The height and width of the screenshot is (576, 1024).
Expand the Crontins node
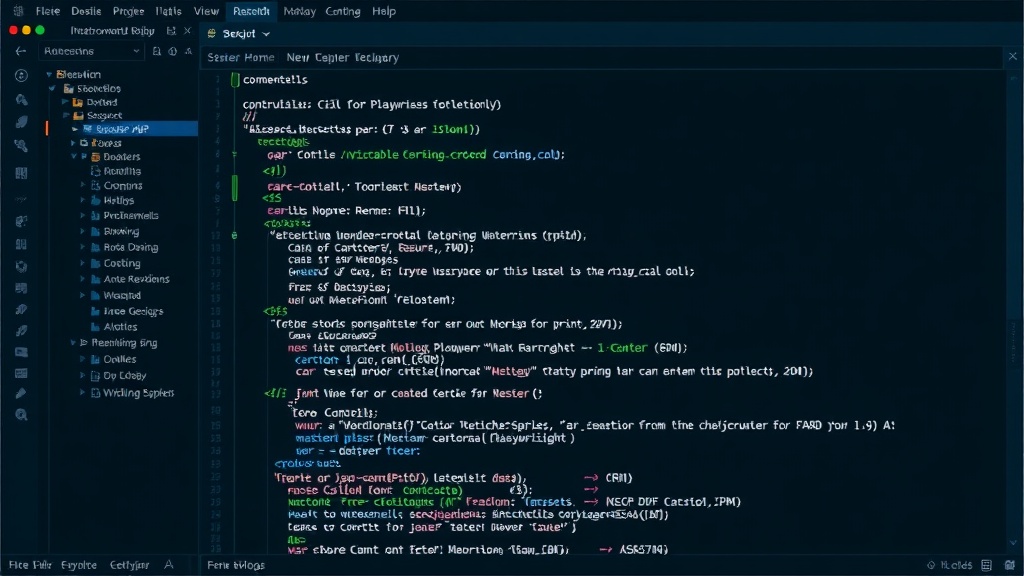[x=83, y=185]
